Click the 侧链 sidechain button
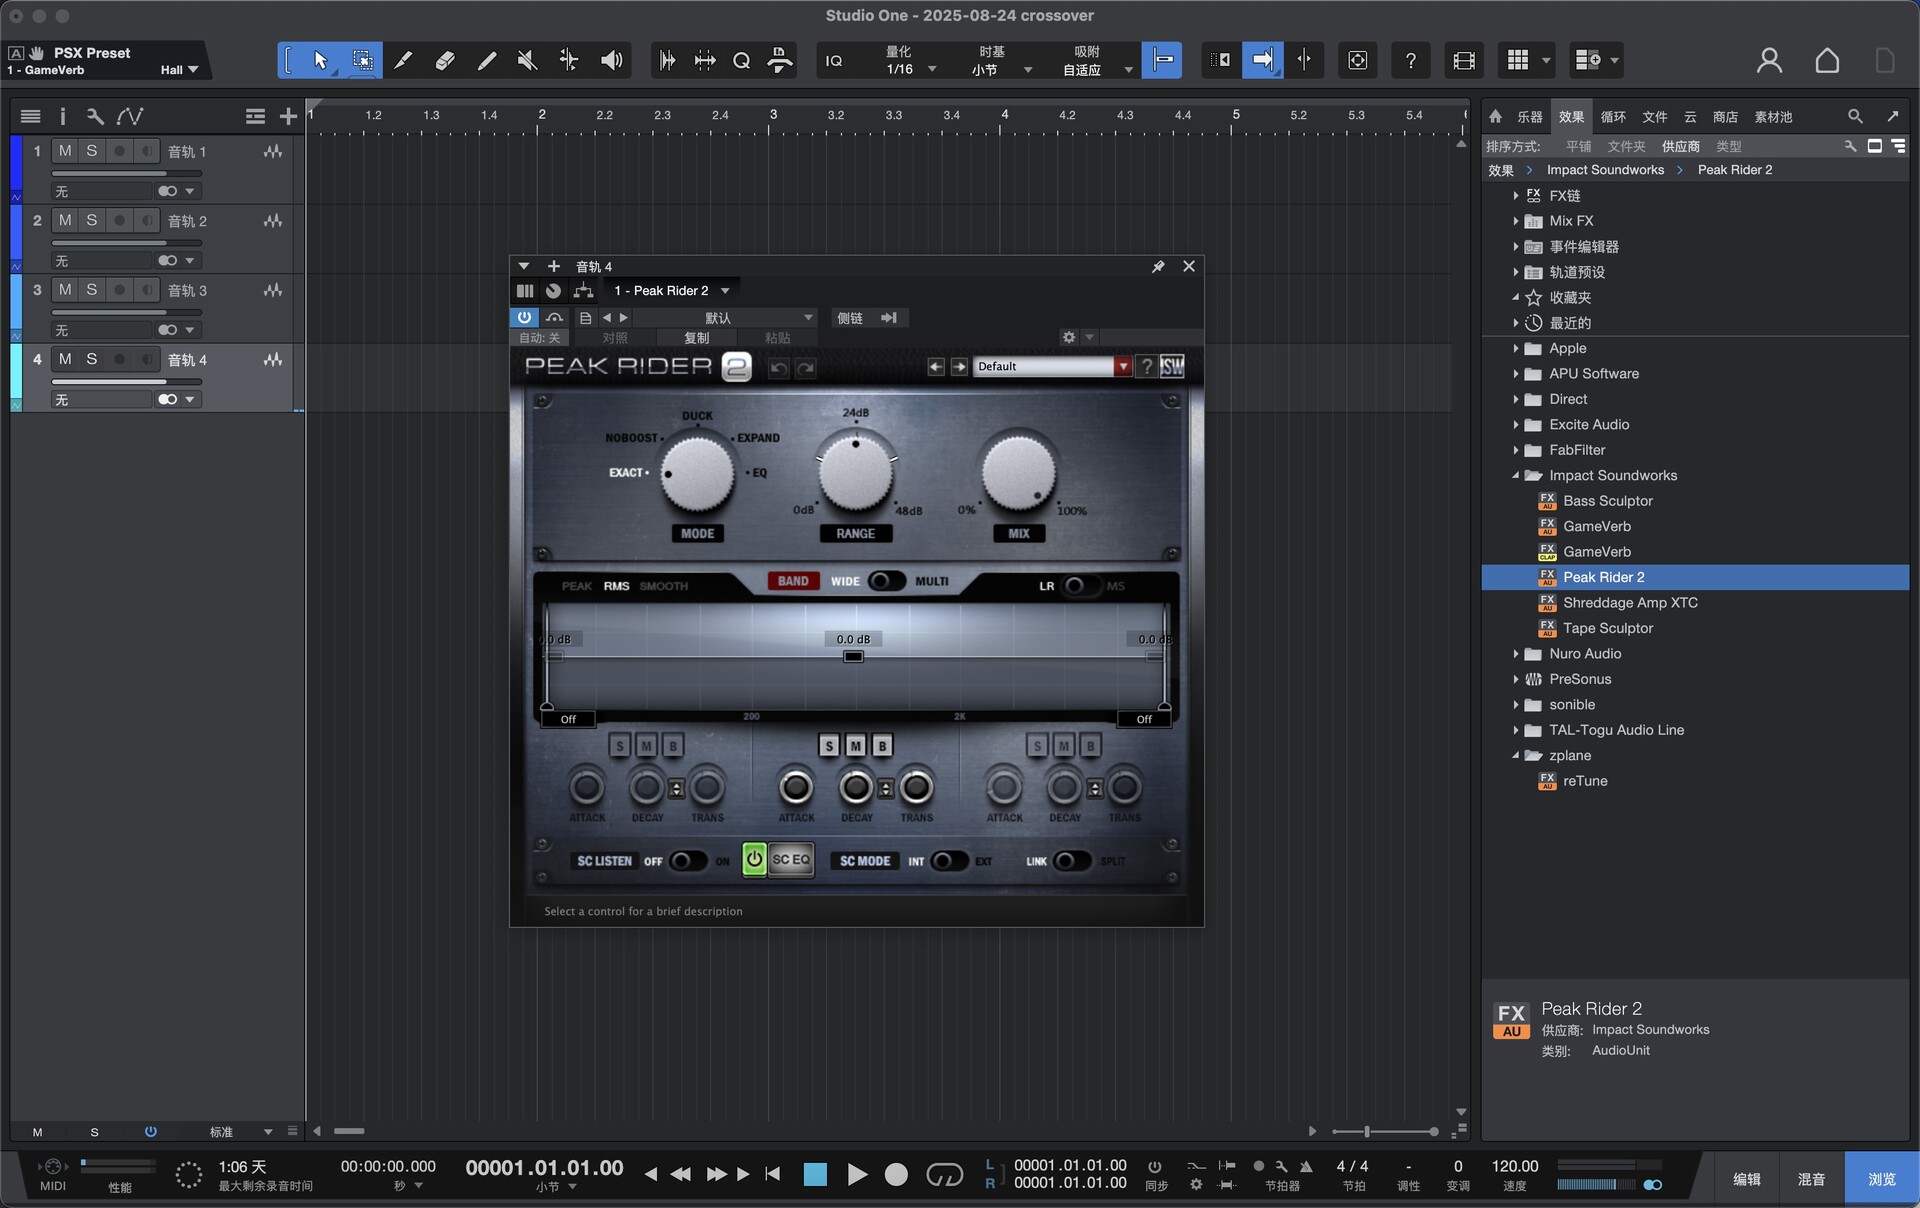This screenshot has height=1208, width=1920. tap(850, 318)
